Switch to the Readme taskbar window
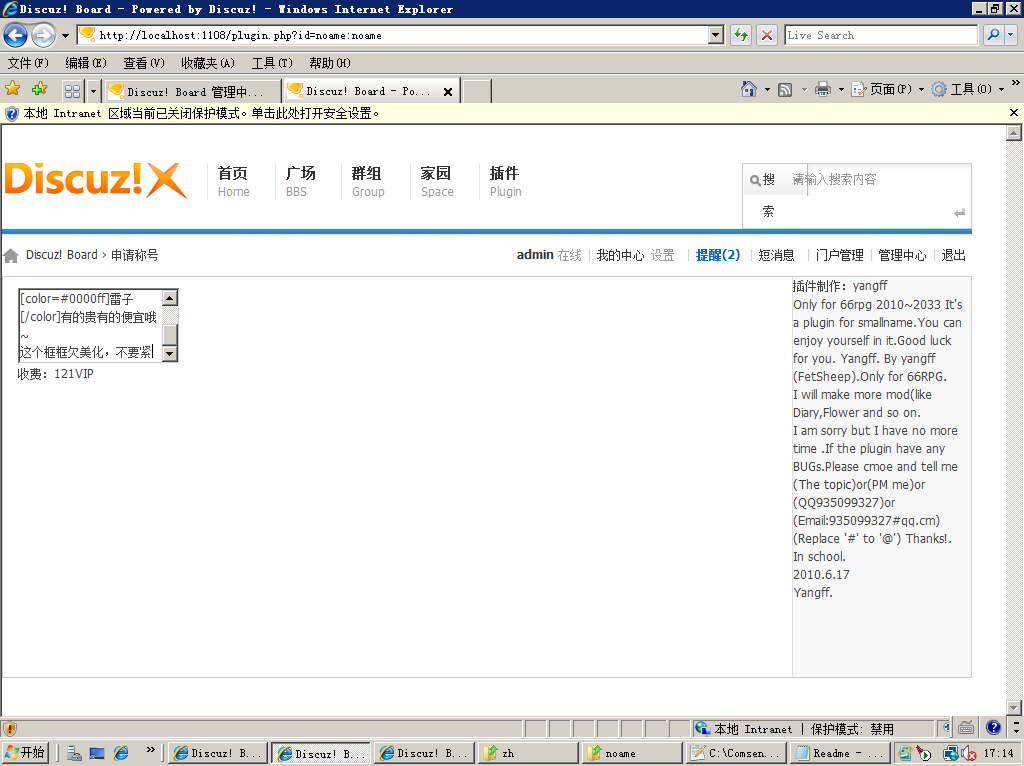This screenshot has height=766, width=1024. [839, 753]
